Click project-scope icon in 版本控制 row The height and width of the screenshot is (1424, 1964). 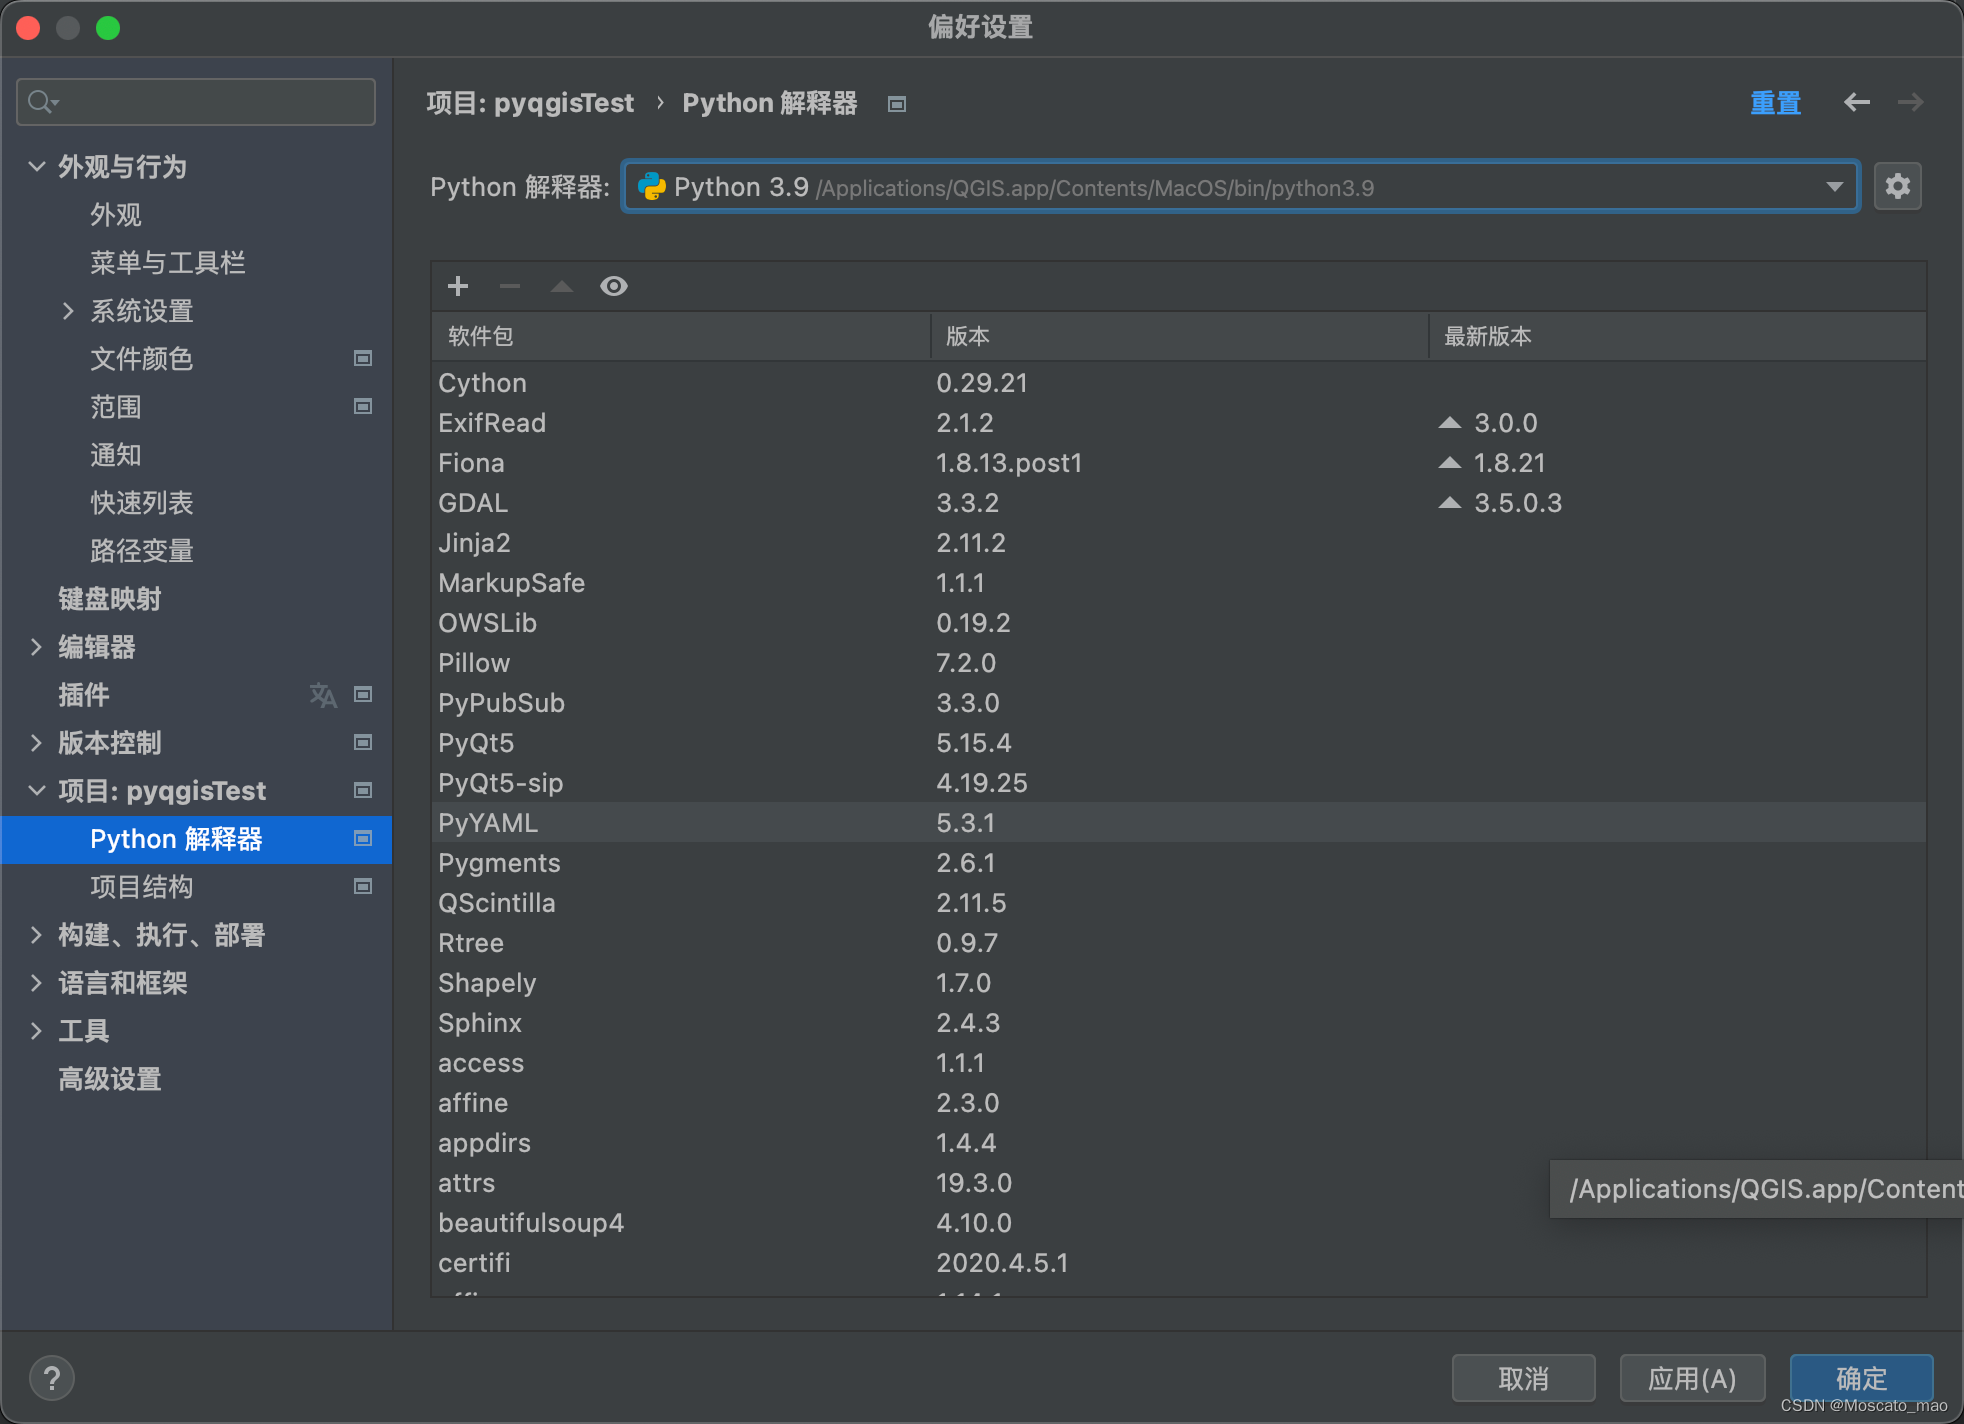(x=363, y=742)
